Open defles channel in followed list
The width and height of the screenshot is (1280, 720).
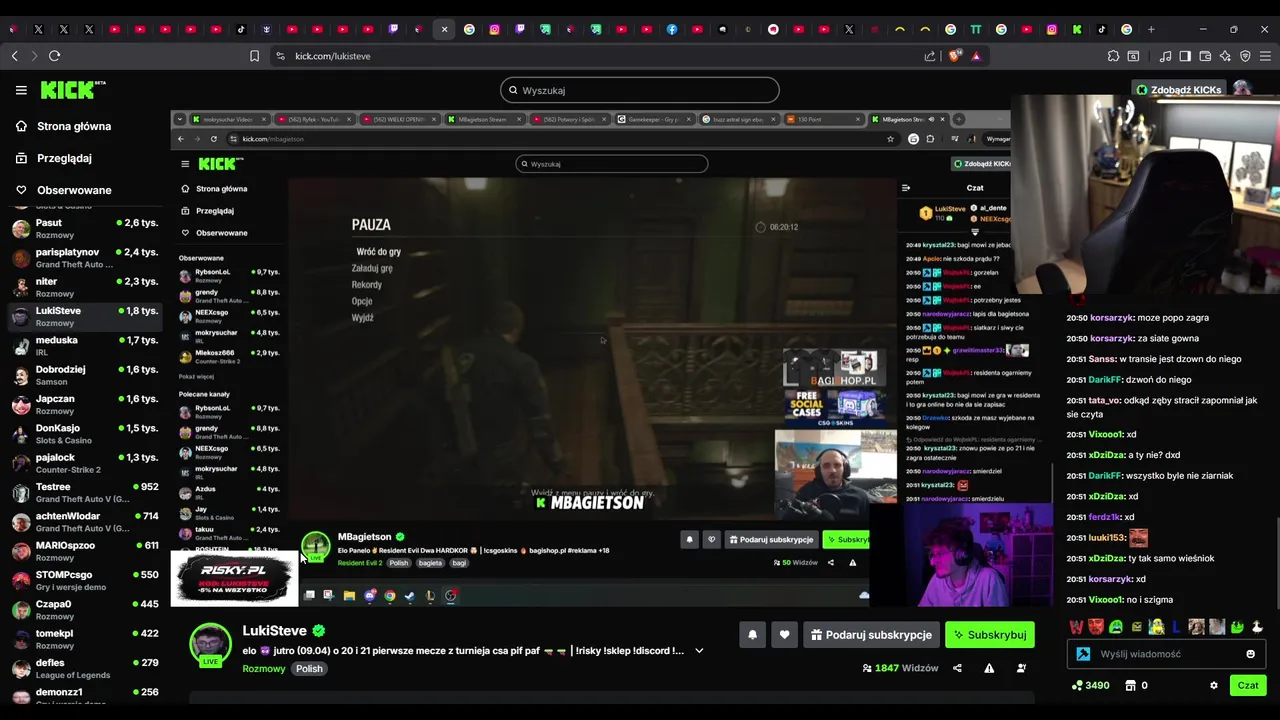85,668
